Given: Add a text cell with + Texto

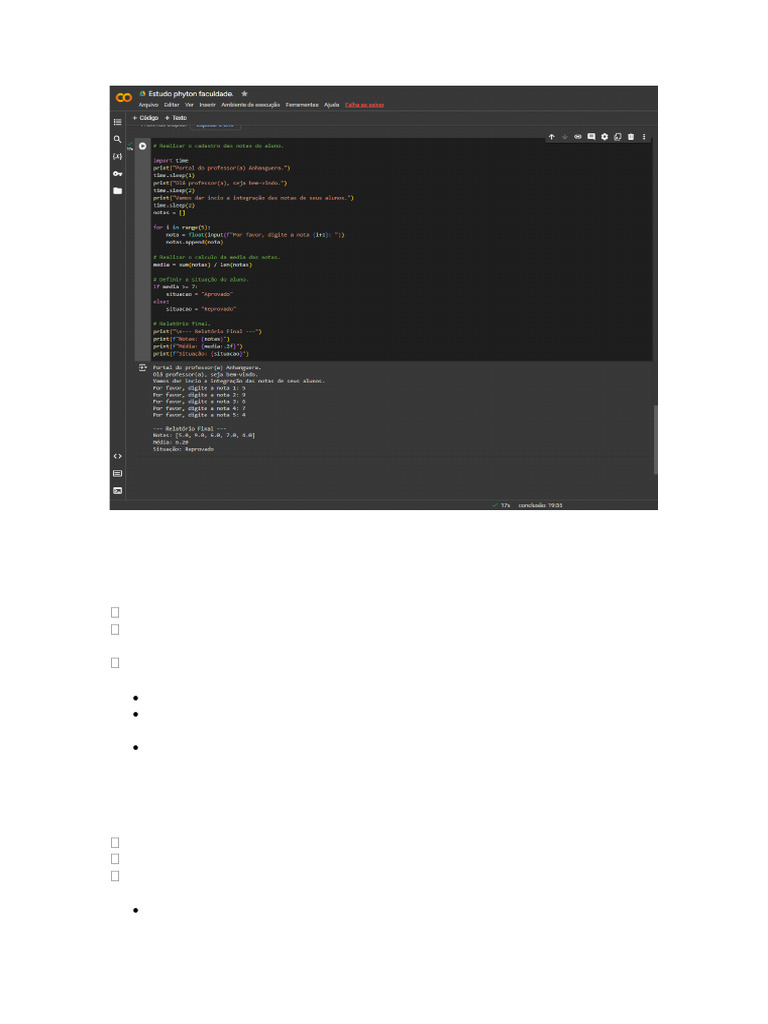Looking at the screenshot, I should (x=176, y=118).
